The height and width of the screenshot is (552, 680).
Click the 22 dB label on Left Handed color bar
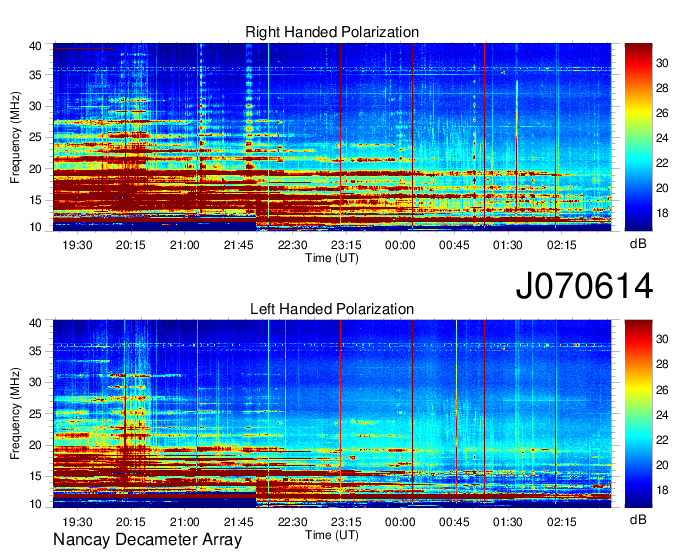pos(662,440)
